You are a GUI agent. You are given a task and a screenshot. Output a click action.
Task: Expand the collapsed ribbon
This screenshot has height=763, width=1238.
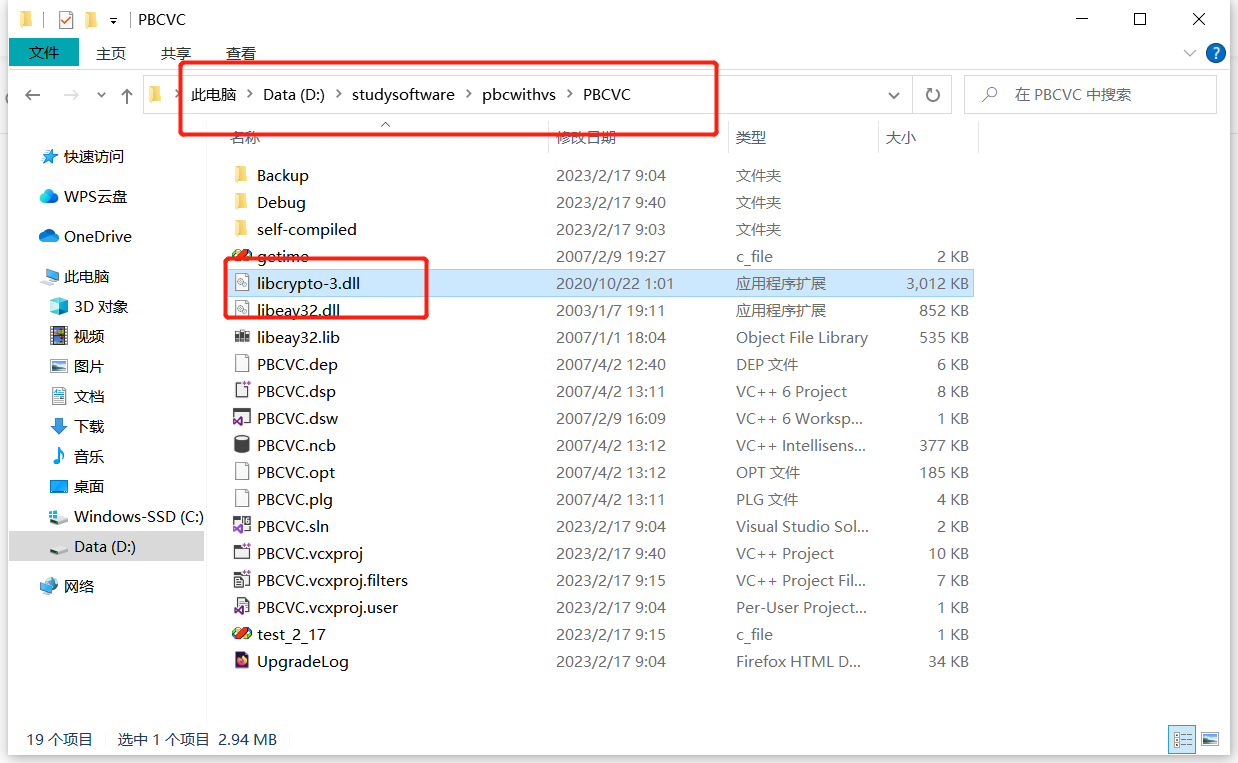coord(1189,53)
